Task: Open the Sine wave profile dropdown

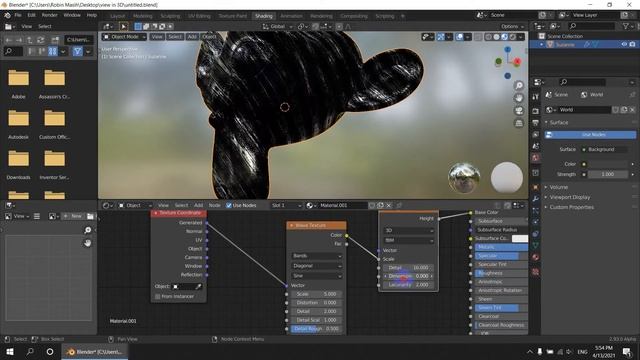Action: pos(317,276)
